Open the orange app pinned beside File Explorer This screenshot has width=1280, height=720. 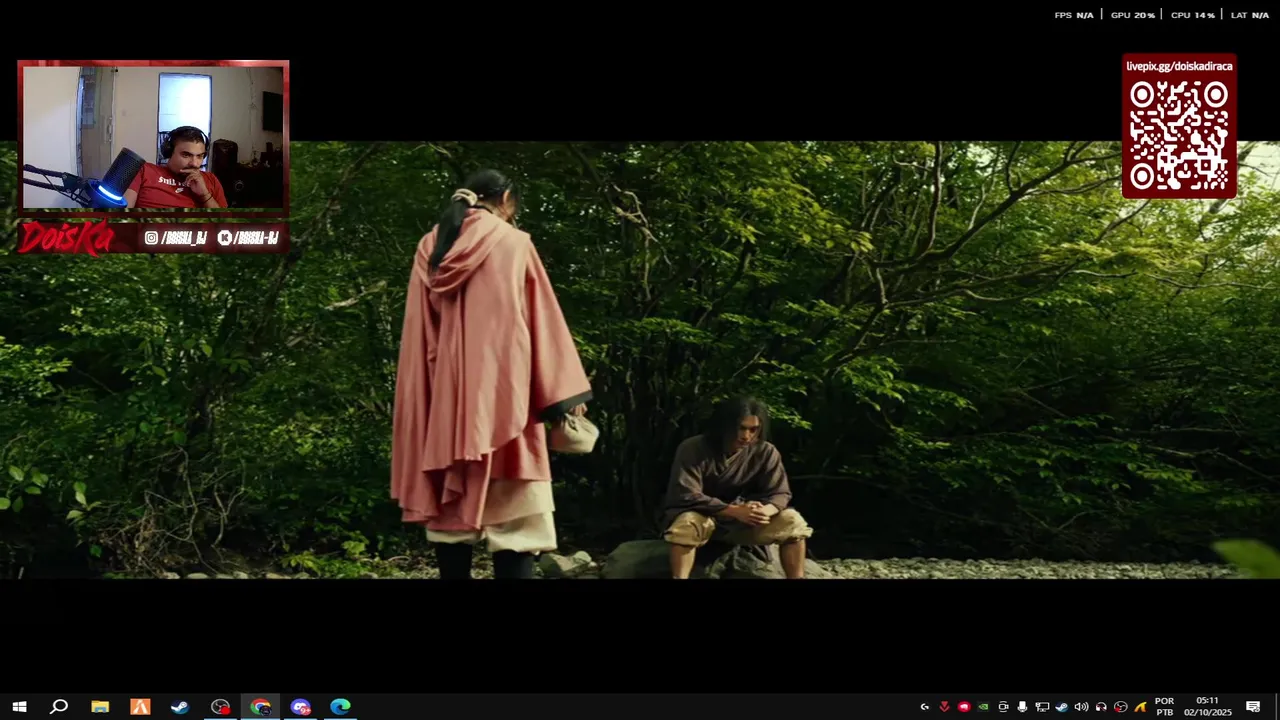point(140,707)
